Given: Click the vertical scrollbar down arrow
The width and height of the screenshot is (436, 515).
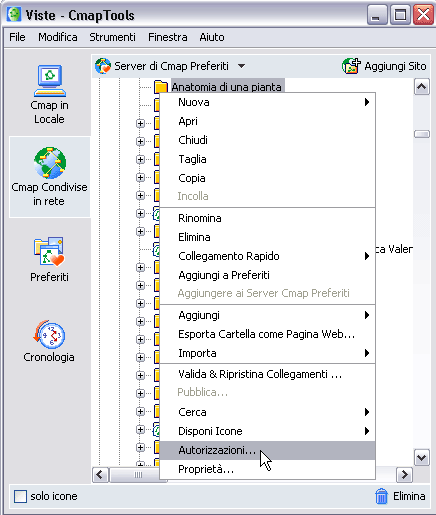Looking at the screenshot, I should click(421, 458).
